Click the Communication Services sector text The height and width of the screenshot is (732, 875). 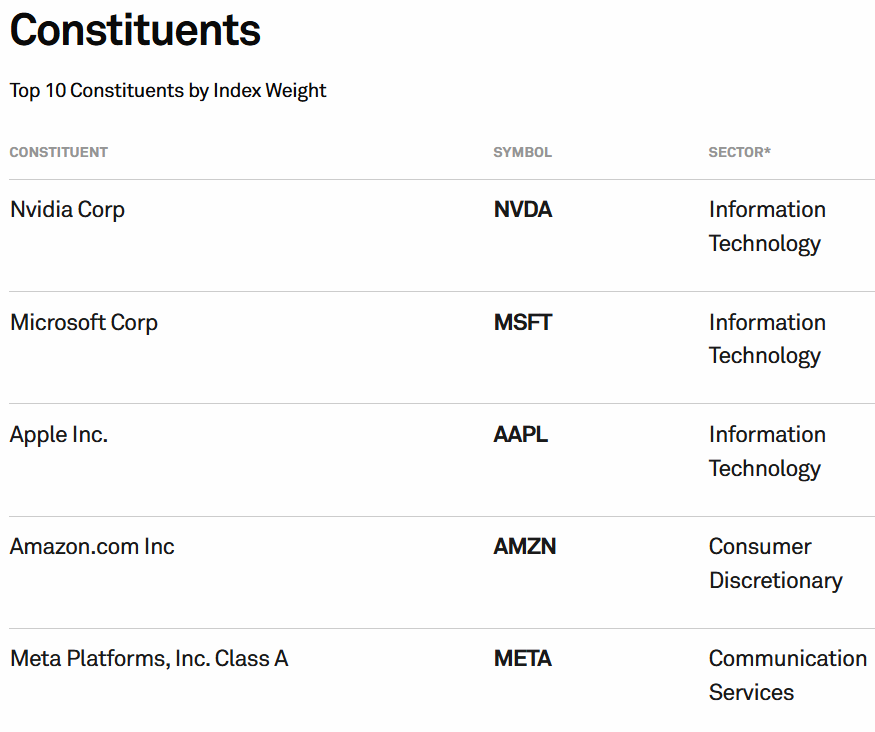787,676
